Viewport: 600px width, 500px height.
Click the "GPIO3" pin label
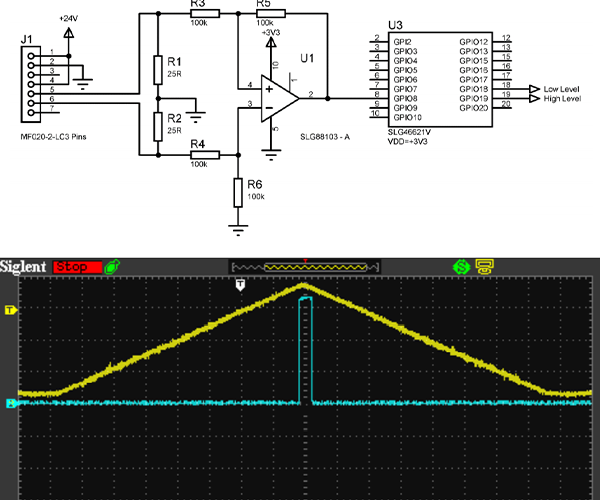405,51
